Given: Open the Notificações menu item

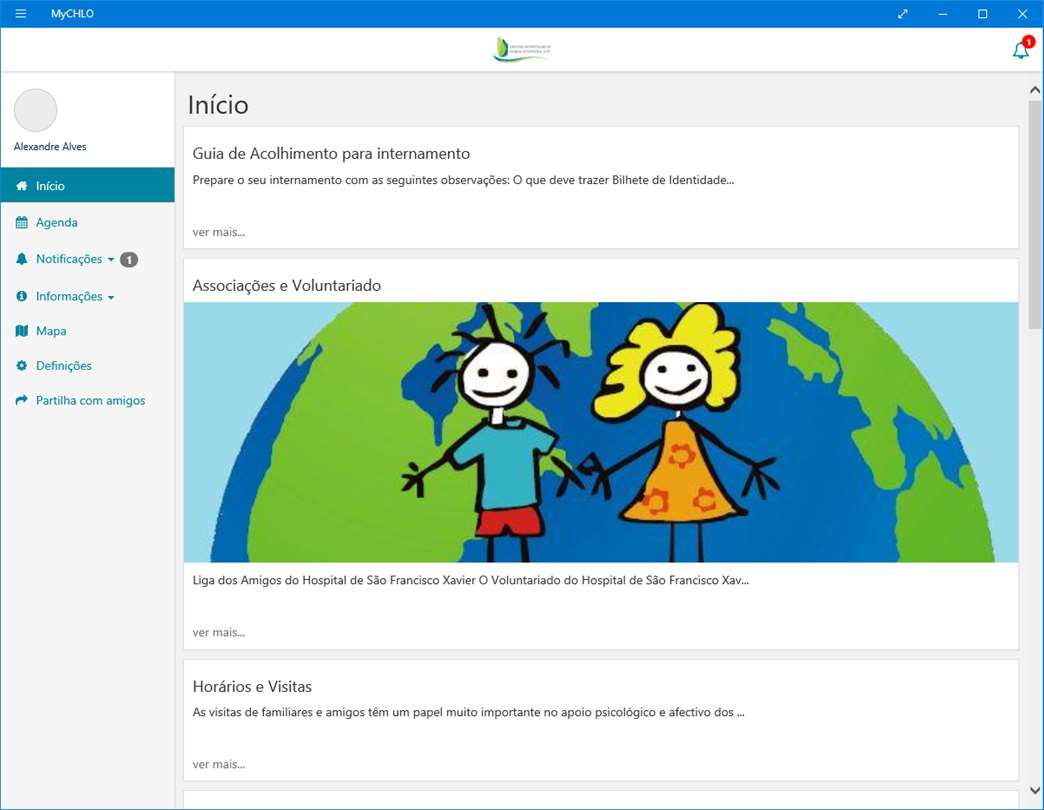Looking at the screenshot, I should (87, 259).
